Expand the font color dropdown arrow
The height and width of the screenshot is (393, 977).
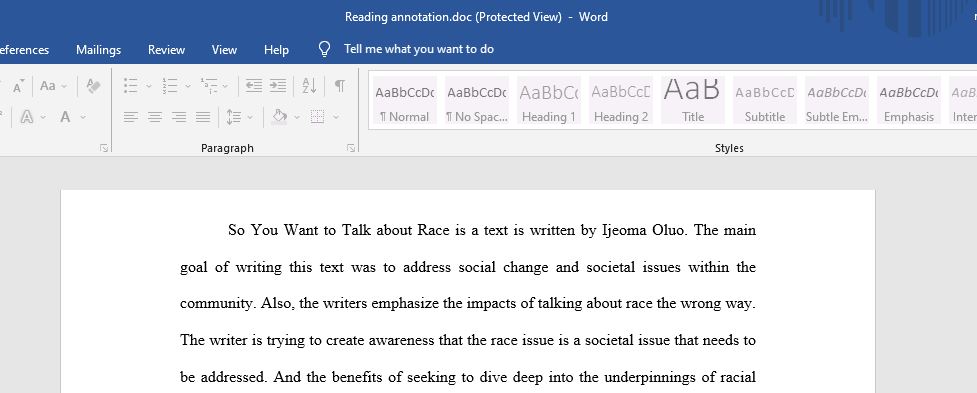click(x=83, y=117)
